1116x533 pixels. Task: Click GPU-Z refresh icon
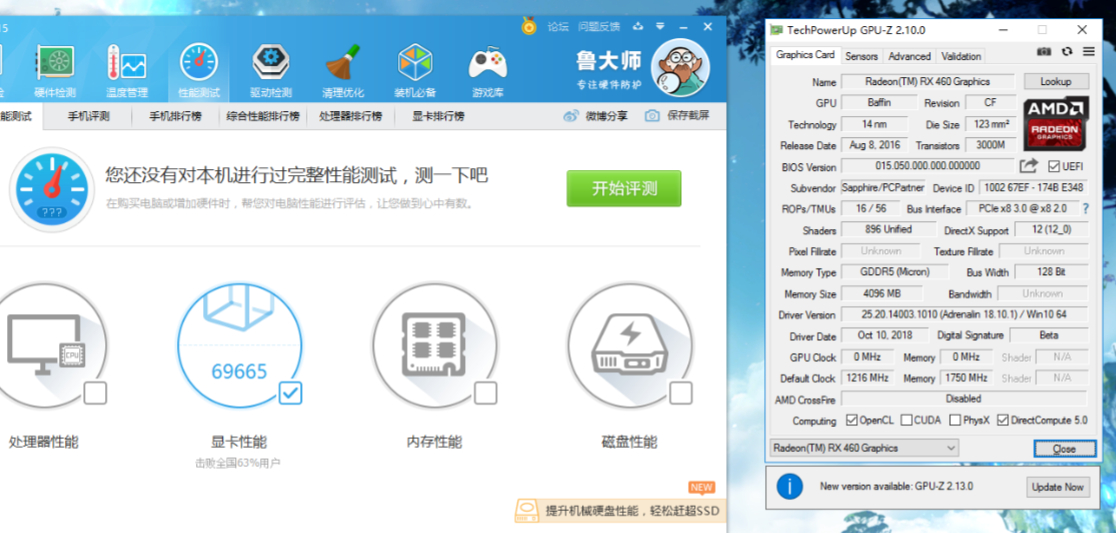[x=1066, y=51]
